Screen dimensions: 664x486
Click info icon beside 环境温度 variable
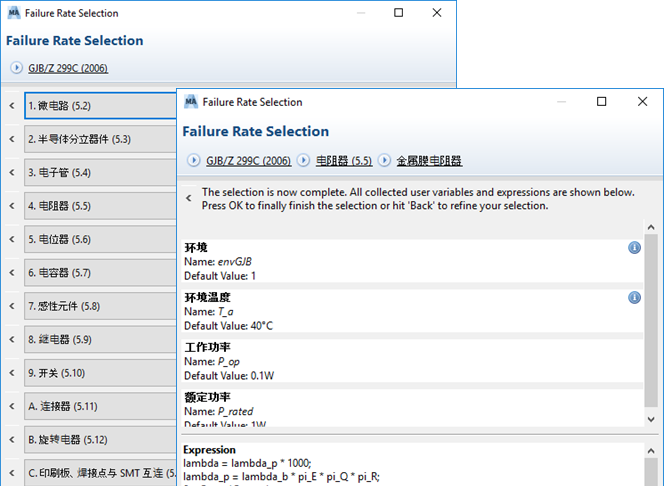point(634,297)
